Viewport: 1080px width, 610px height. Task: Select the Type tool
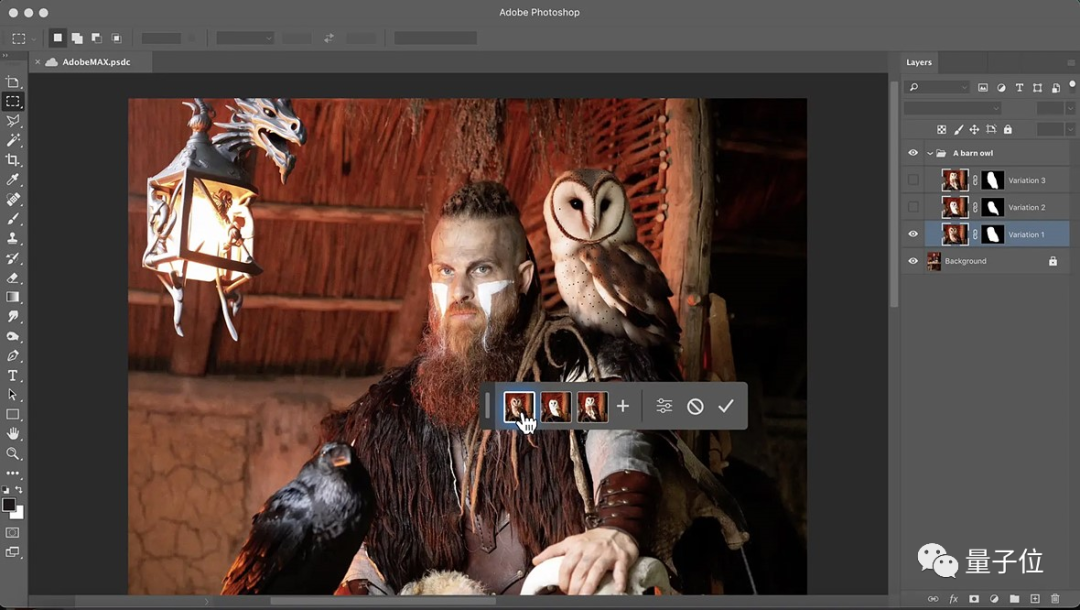coord(13,376)
